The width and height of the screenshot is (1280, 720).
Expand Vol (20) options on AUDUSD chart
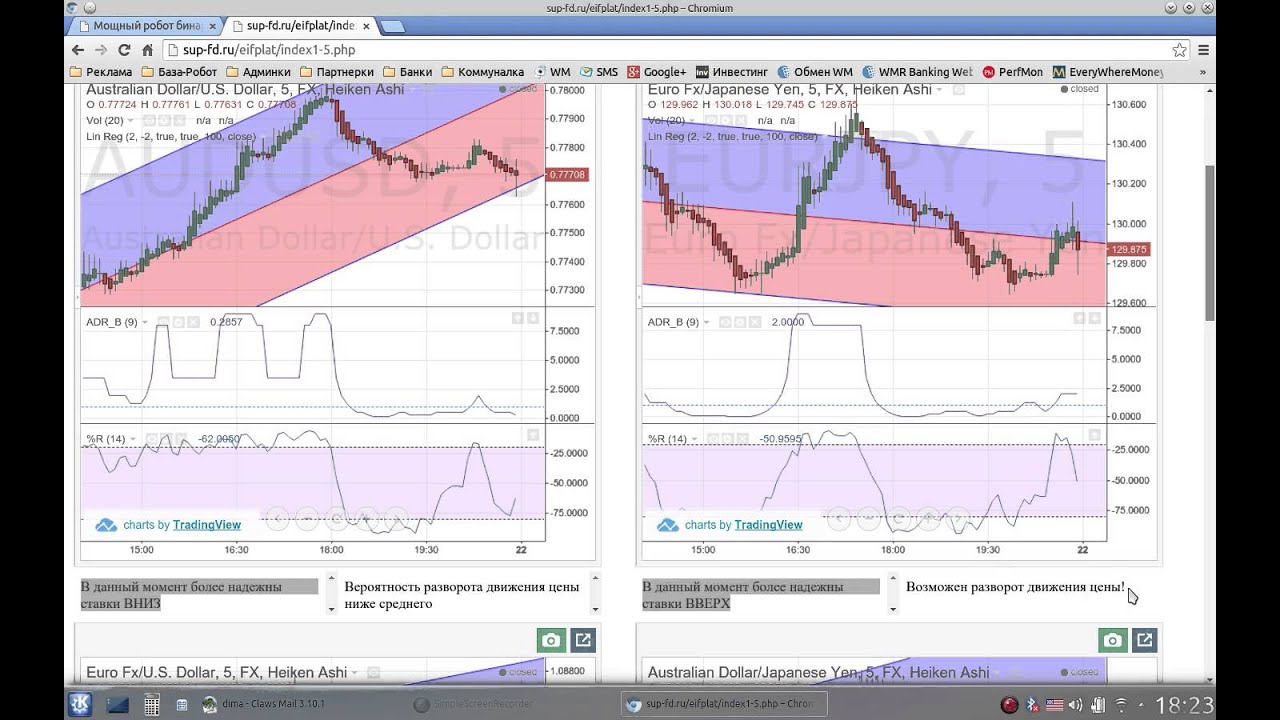pos(131,120)
